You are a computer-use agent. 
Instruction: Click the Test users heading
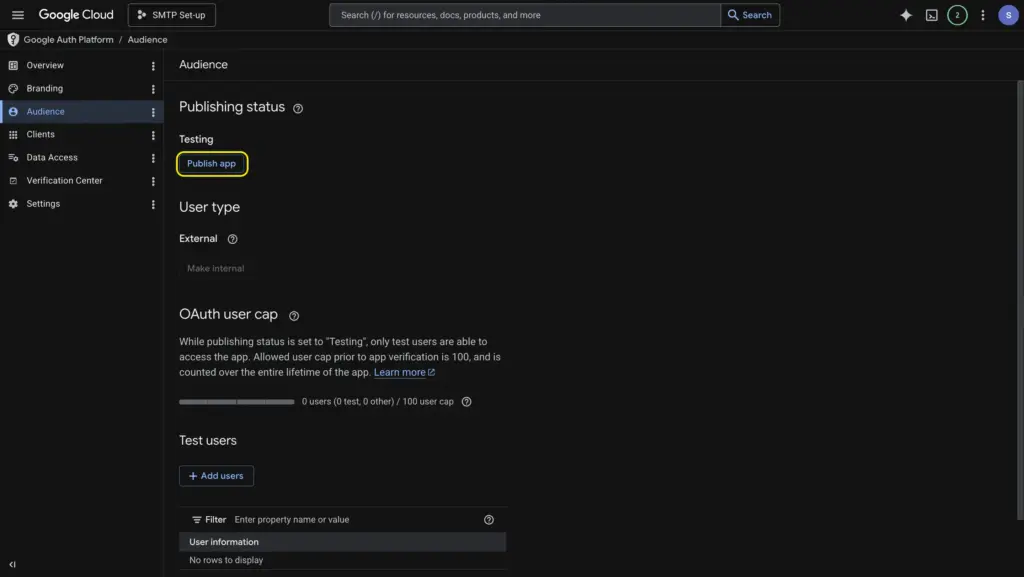click(208, 441)
